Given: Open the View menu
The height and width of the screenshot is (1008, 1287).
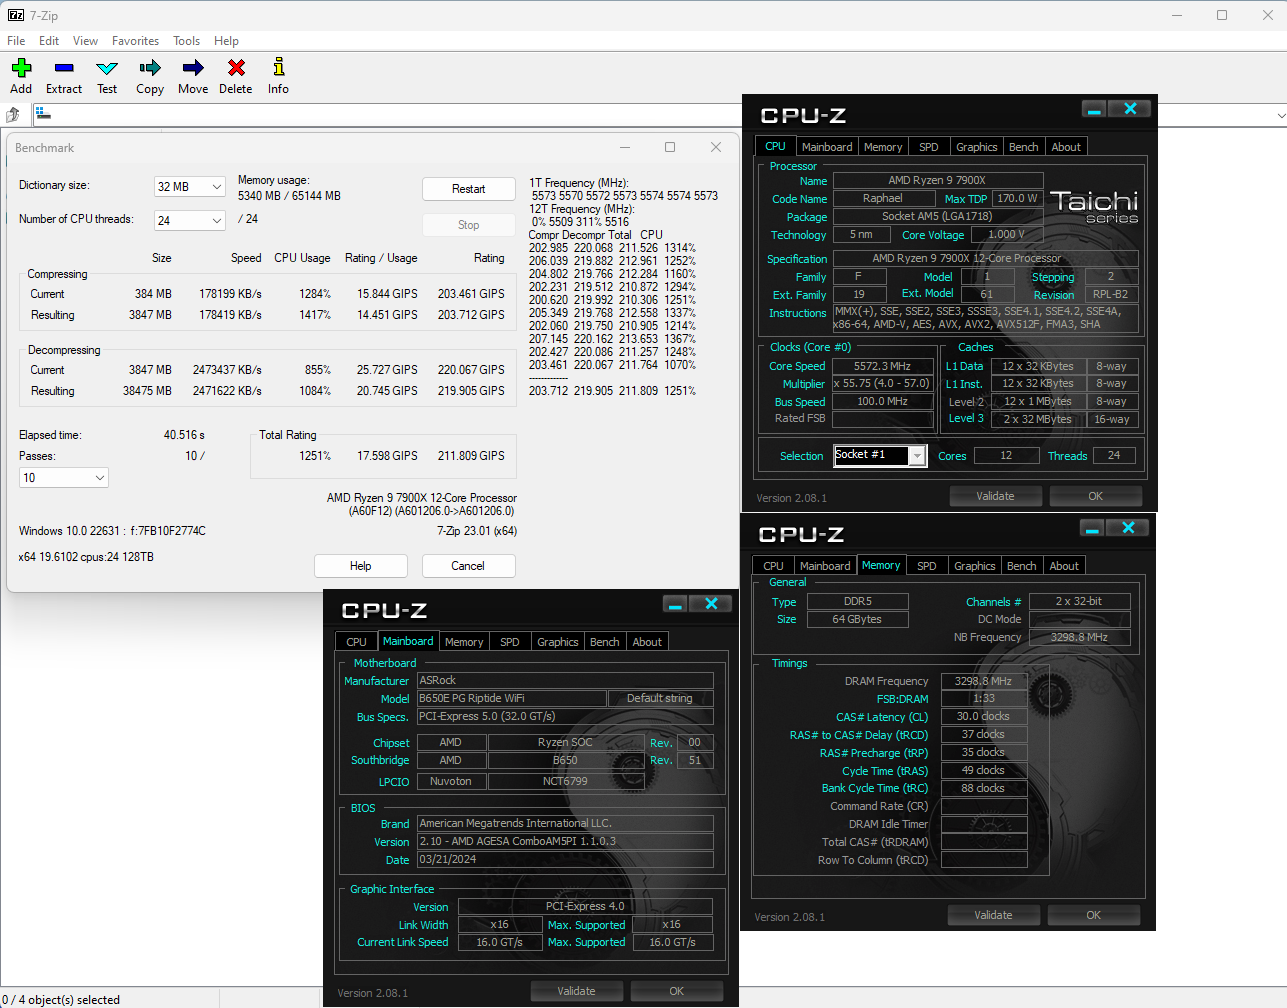Looking at the screenshot, I should click(x=85, y=41).
